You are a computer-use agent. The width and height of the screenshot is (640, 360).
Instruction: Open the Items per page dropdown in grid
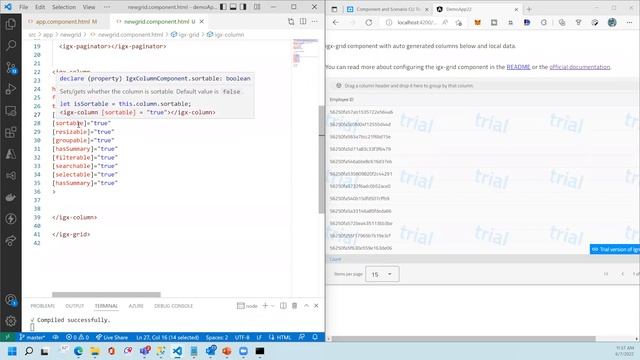pyautogui.click(x=382, y=274)
